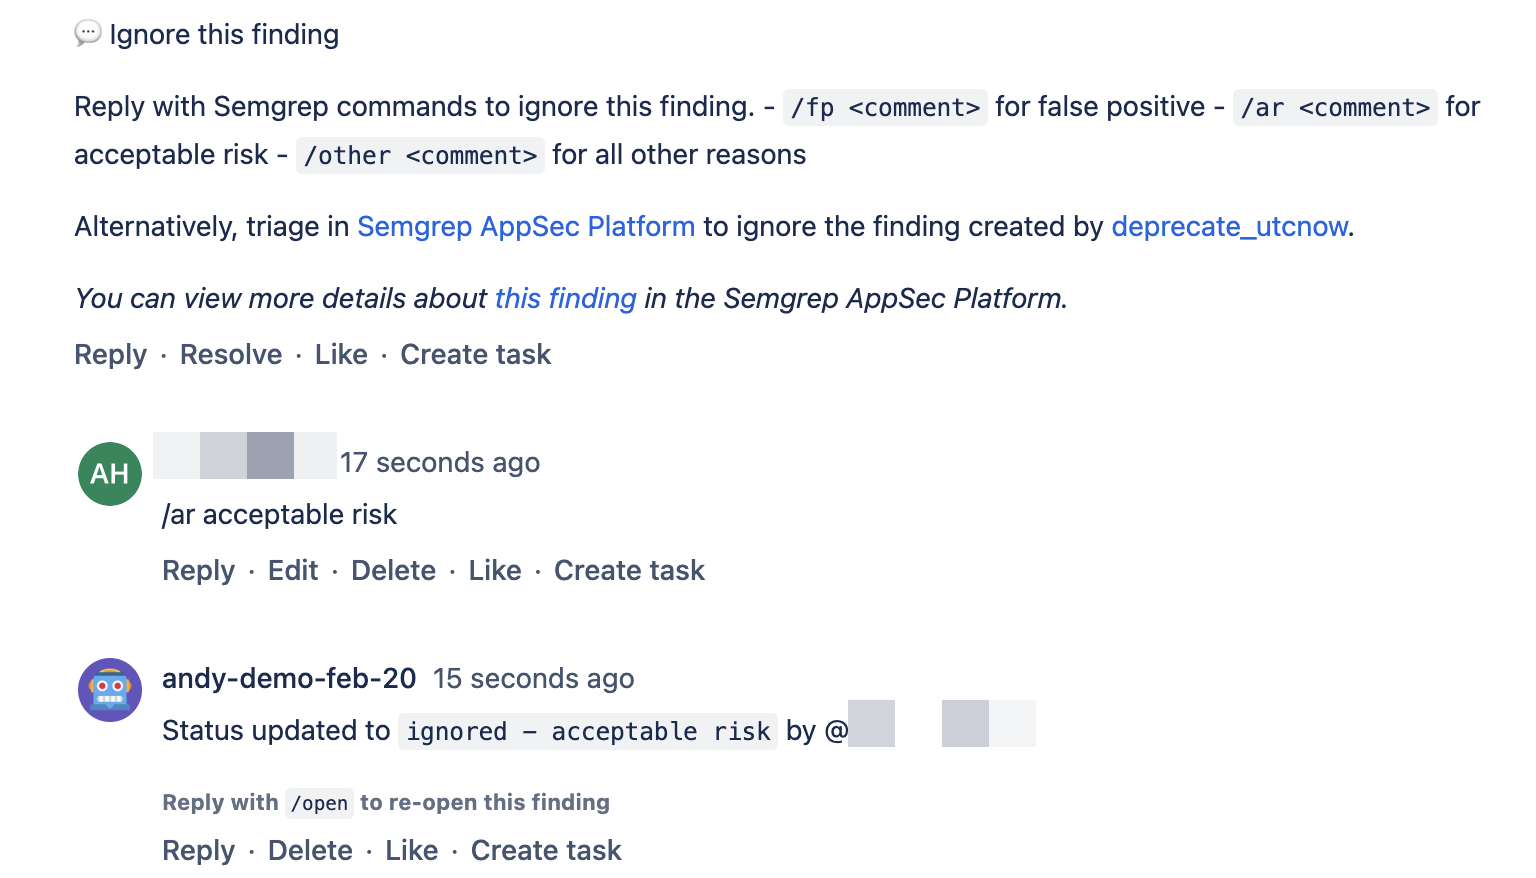Like the '/ar acceptable risk' comment

(x=495, y=570)
